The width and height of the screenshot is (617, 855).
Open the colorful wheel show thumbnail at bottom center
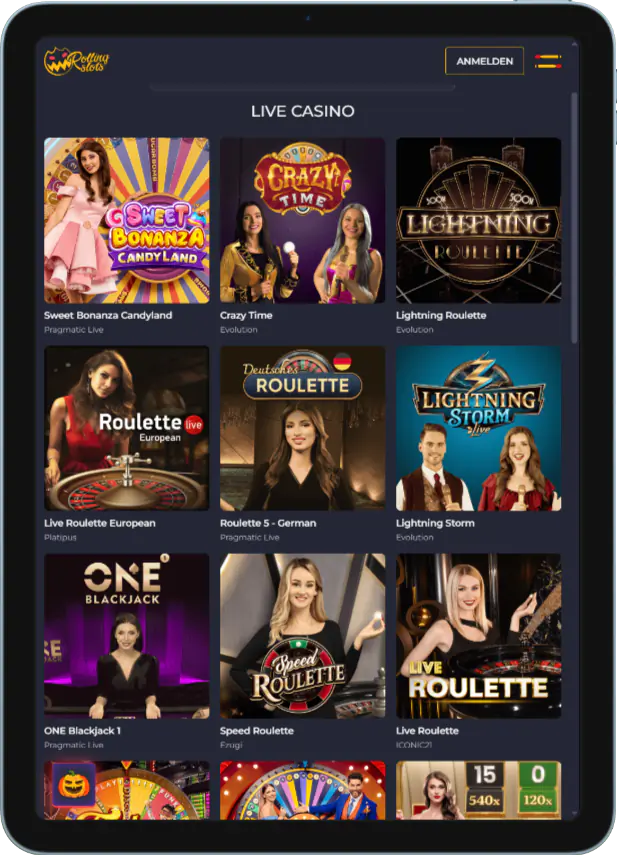[303, 790]
